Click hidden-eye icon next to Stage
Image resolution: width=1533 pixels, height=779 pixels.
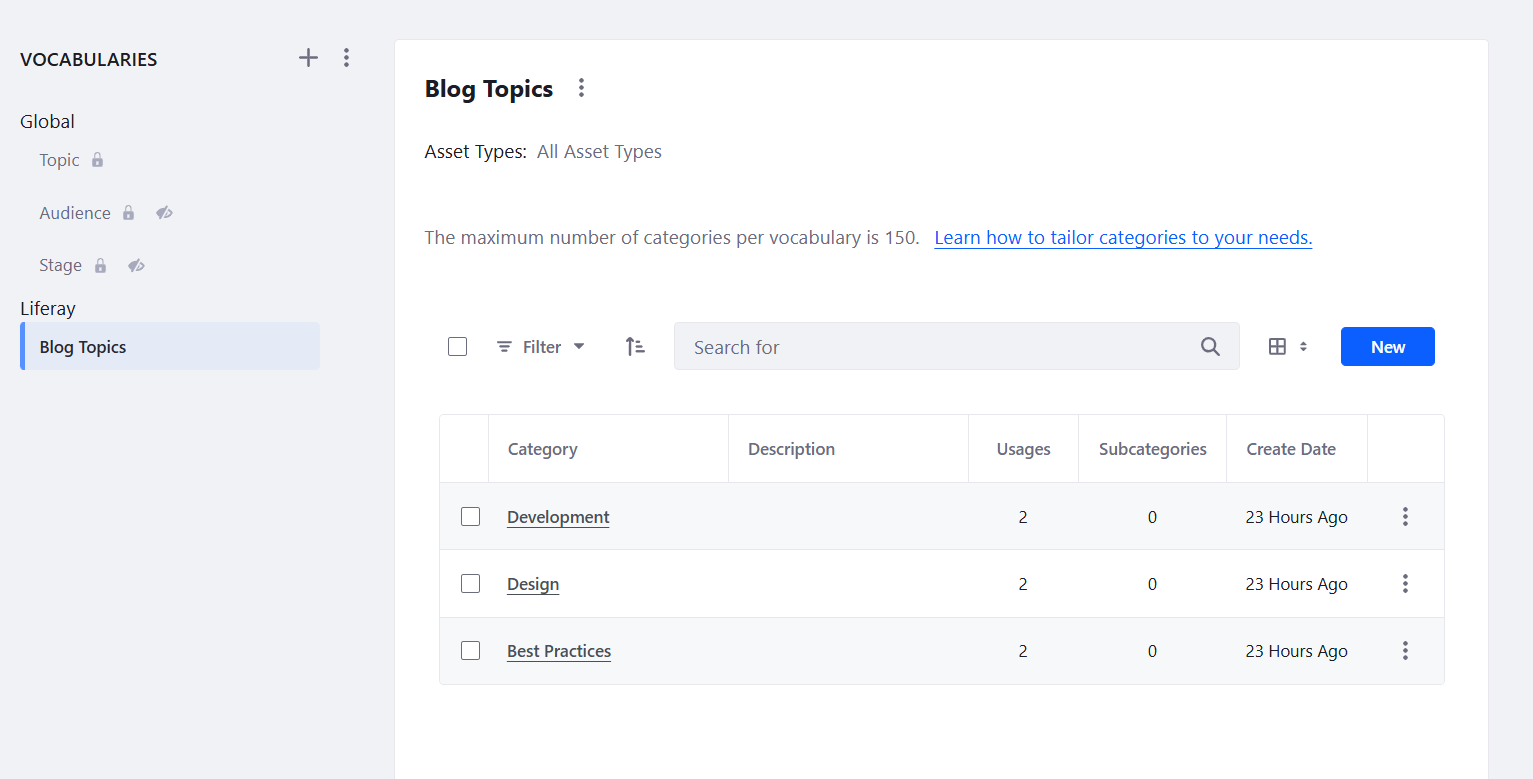coord(137,265)
